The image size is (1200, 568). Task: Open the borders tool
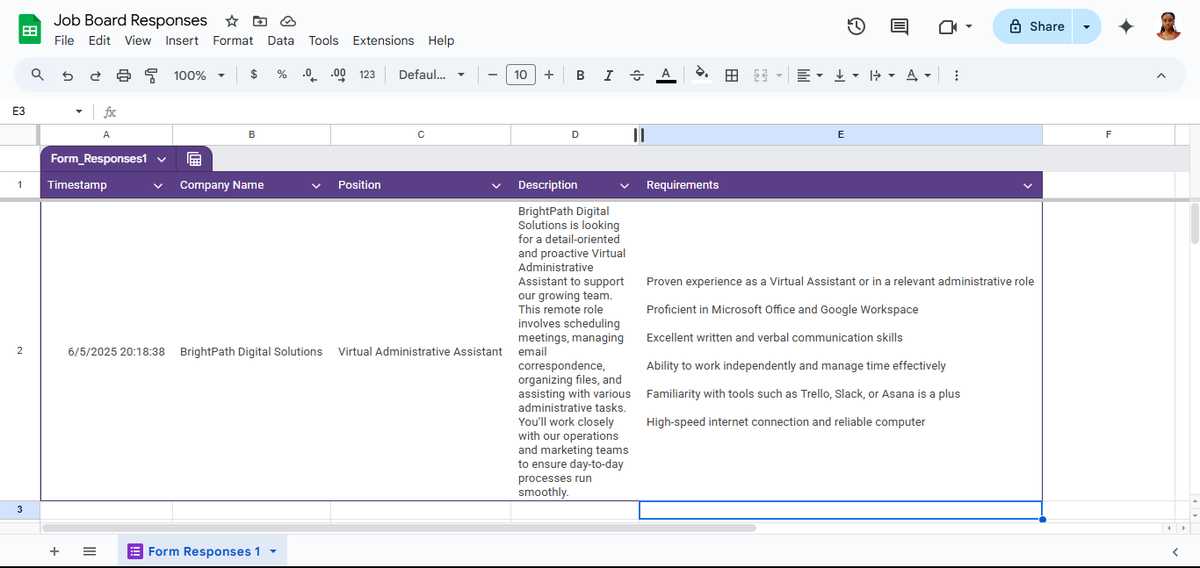click(x=732, y=75)
